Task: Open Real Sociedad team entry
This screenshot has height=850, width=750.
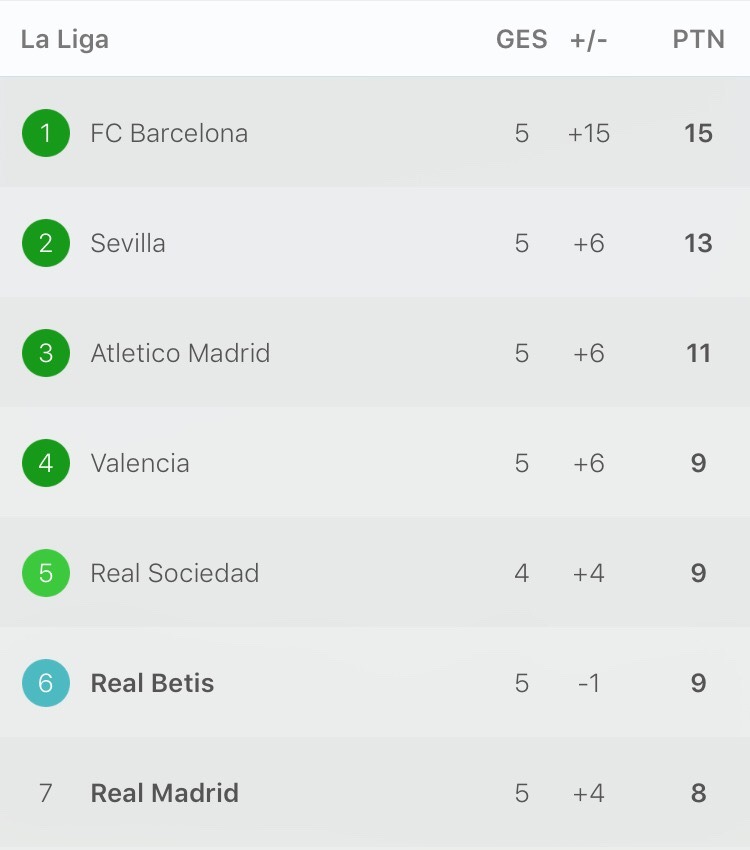Action: click(x=175, y=573)
